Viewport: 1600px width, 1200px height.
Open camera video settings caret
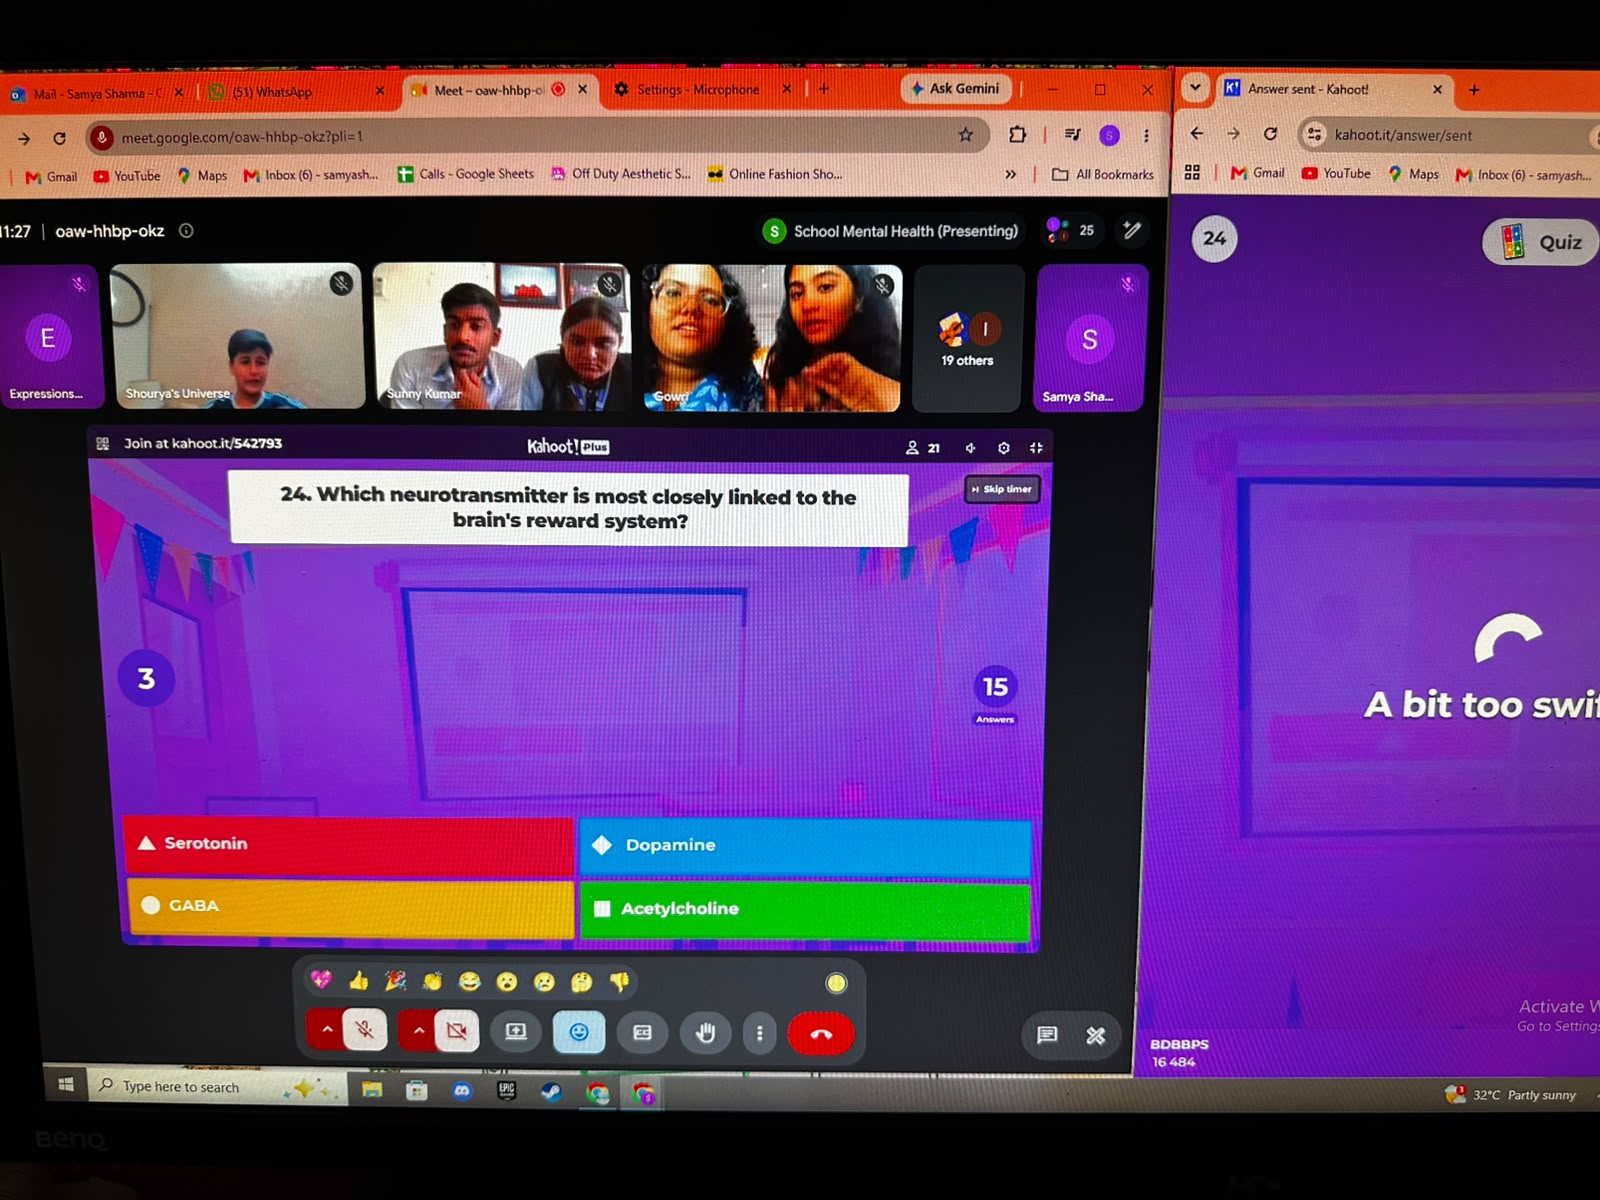pos(418,1030)
